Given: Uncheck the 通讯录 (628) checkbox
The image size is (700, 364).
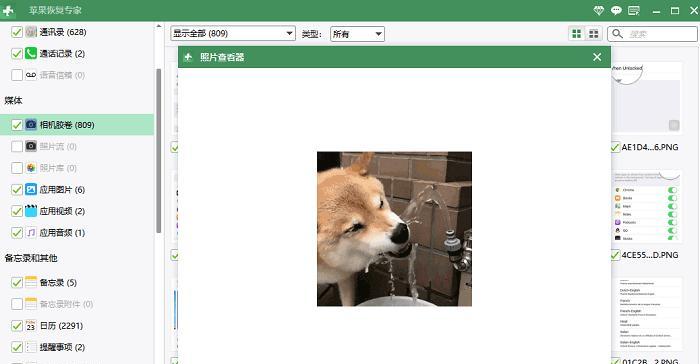Looking at the screenshot, I should tap(17, 32).
